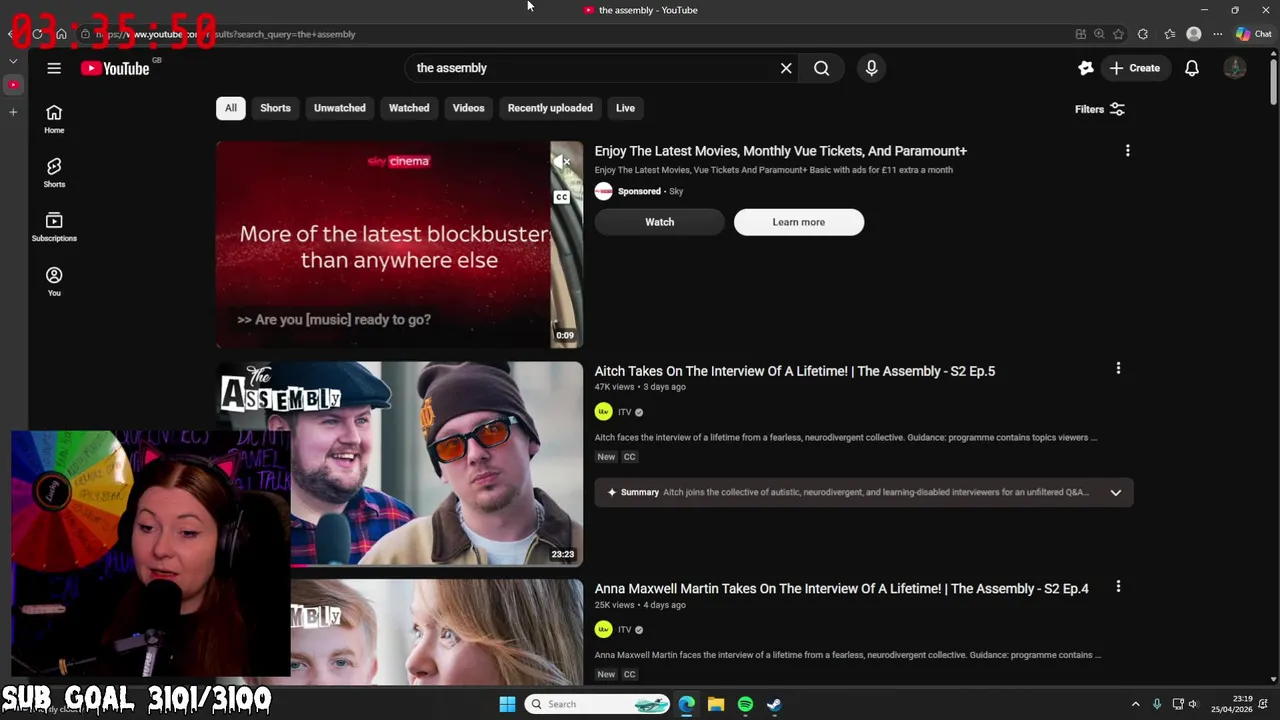Expand the vertical tabs chevron in browser sidebar
This screenshot has width=1280, height=720.
[13, 61]
